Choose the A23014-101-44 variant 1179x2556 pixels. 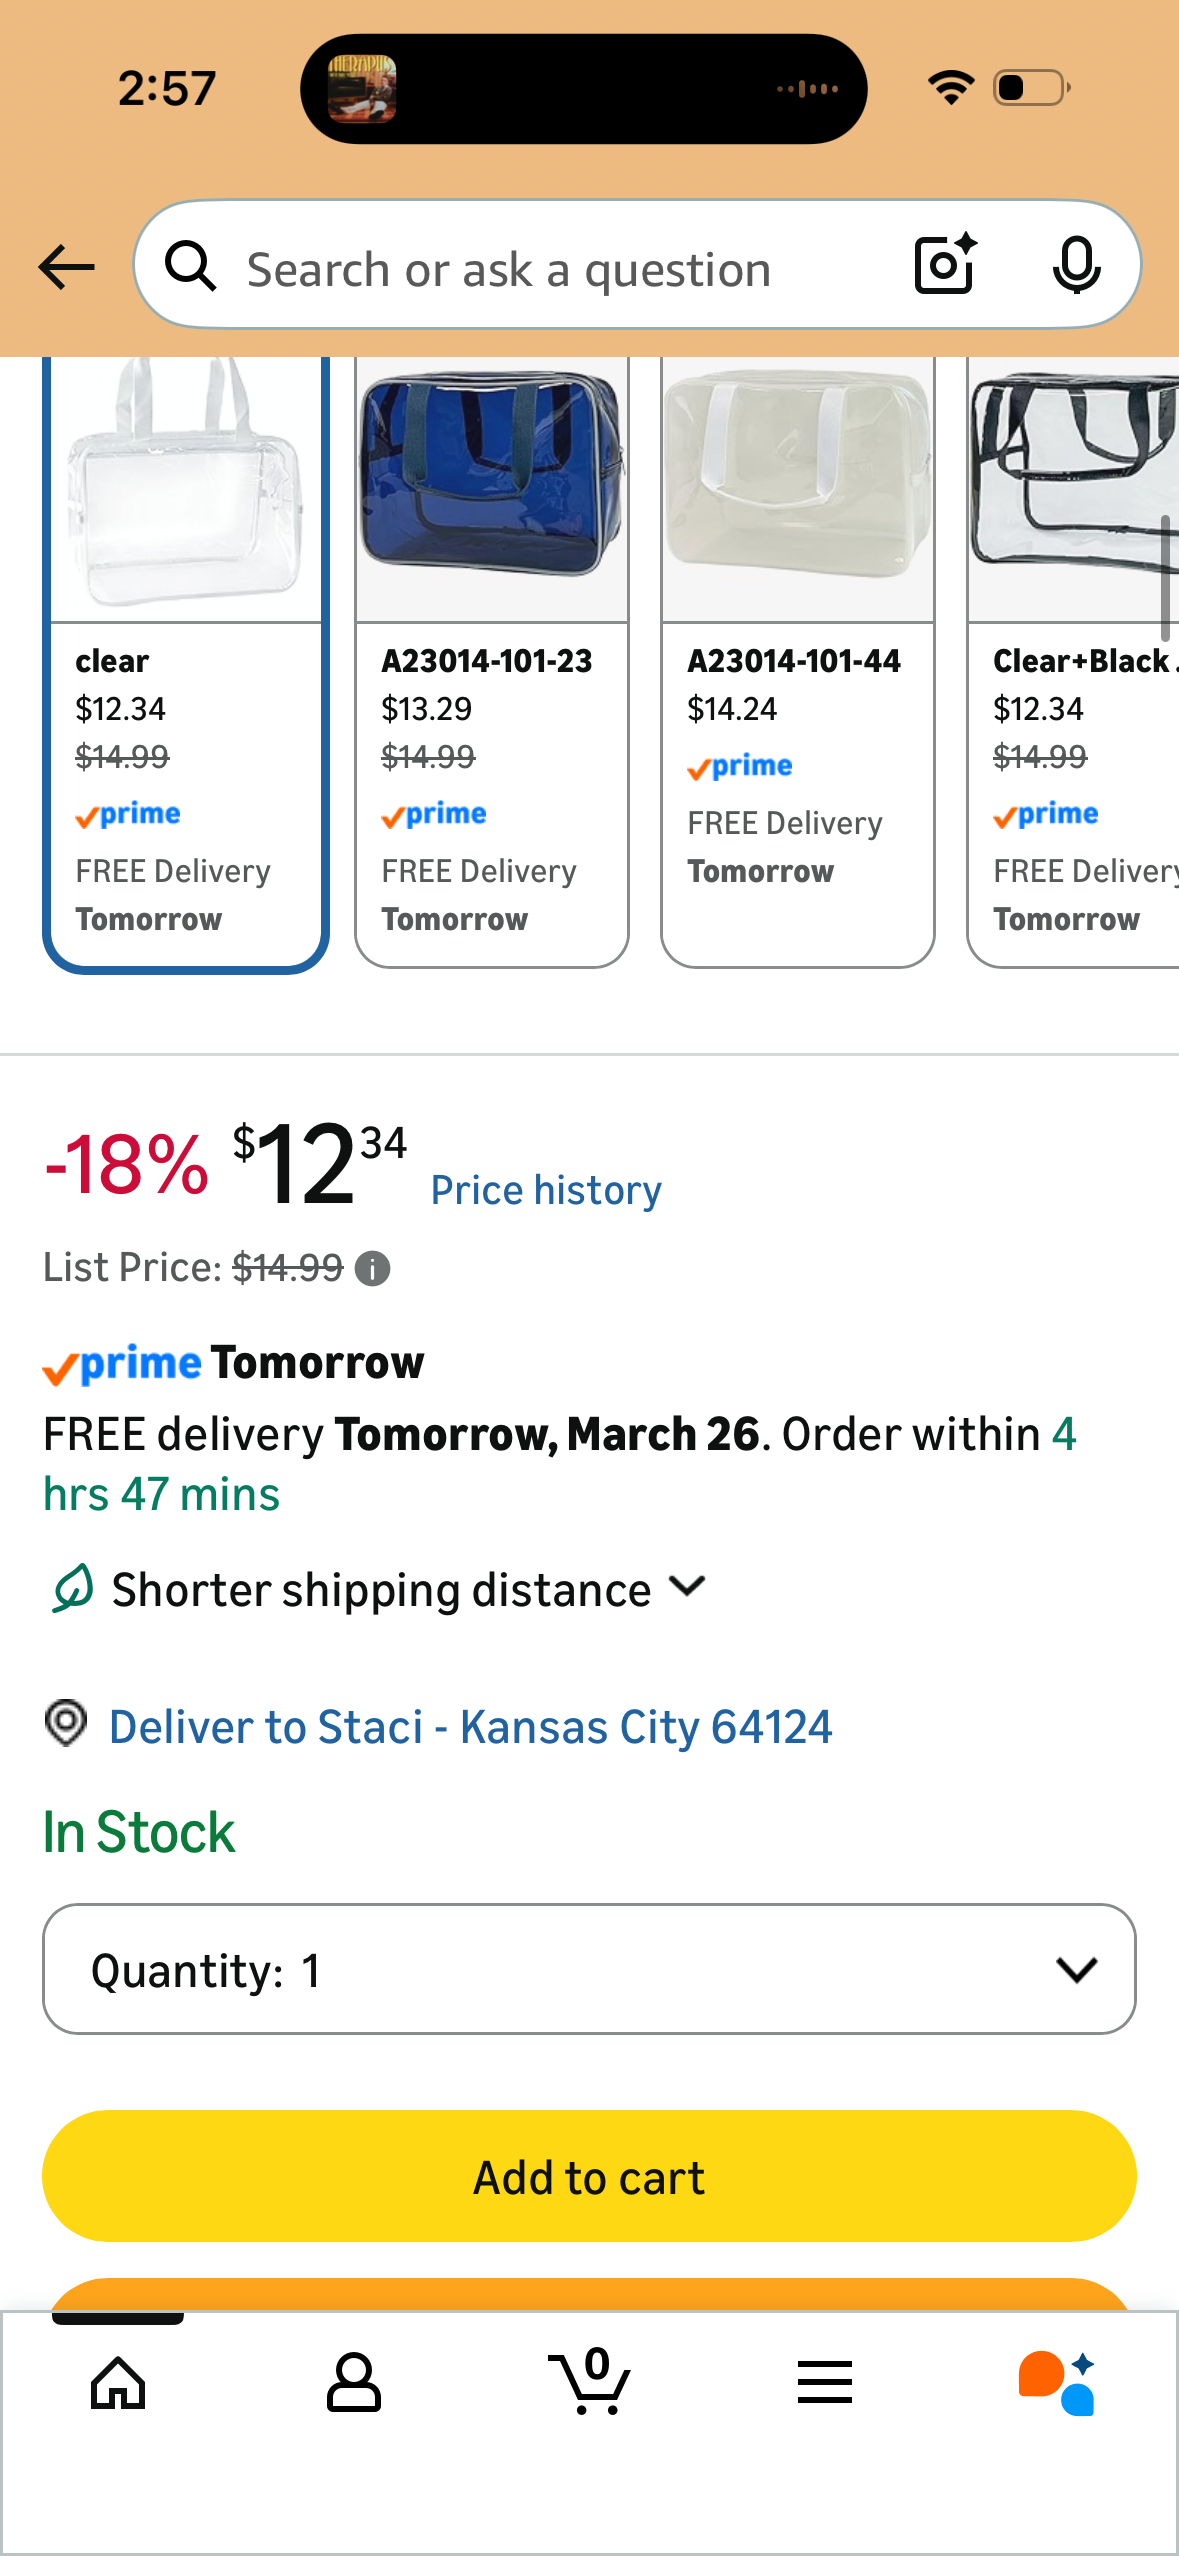click(798, 662)
